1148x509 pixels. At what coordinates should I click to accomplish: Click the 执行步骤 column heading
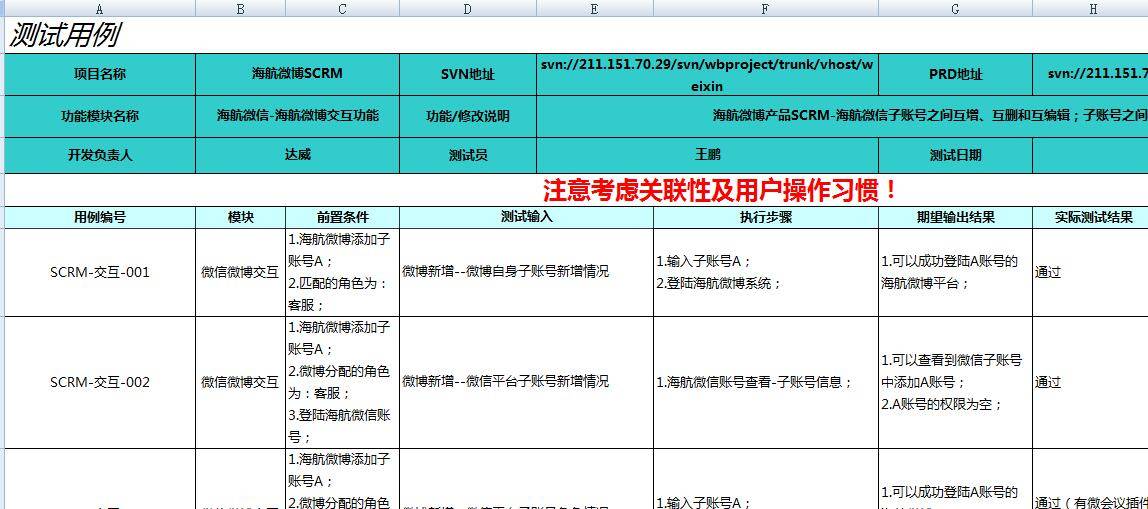pos(766,218)
